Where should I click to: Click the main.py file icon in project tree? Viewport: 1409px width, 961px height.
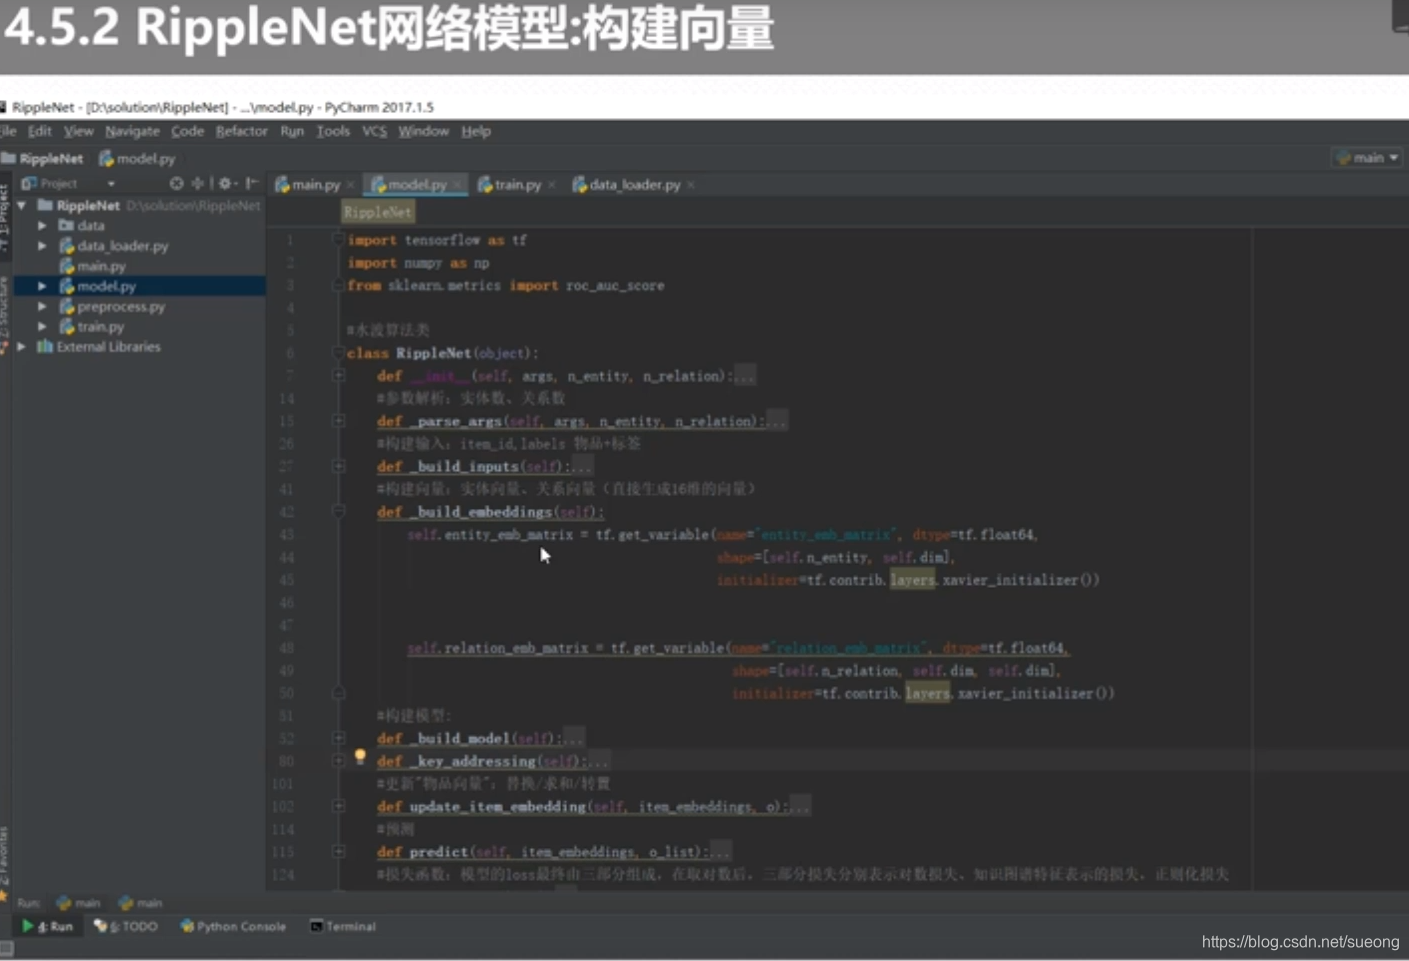coord(67,266)
